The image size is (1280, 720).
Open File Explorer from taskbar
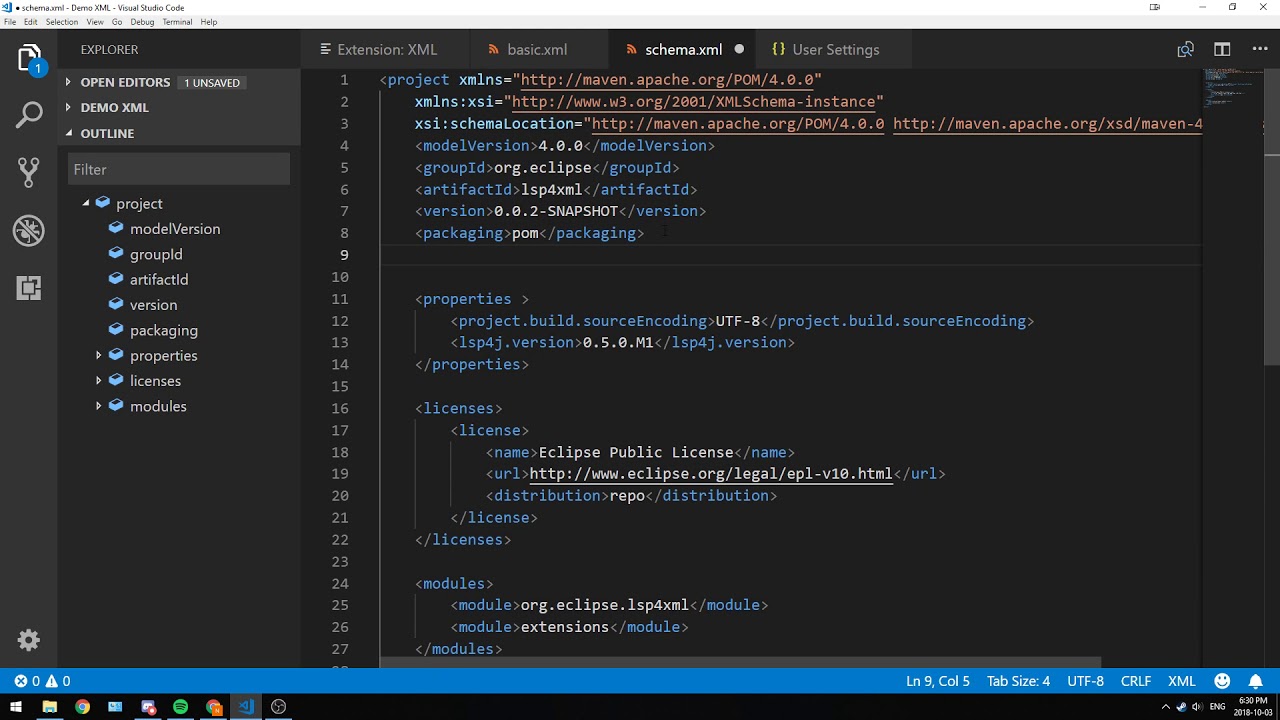[x=49, y=707]
